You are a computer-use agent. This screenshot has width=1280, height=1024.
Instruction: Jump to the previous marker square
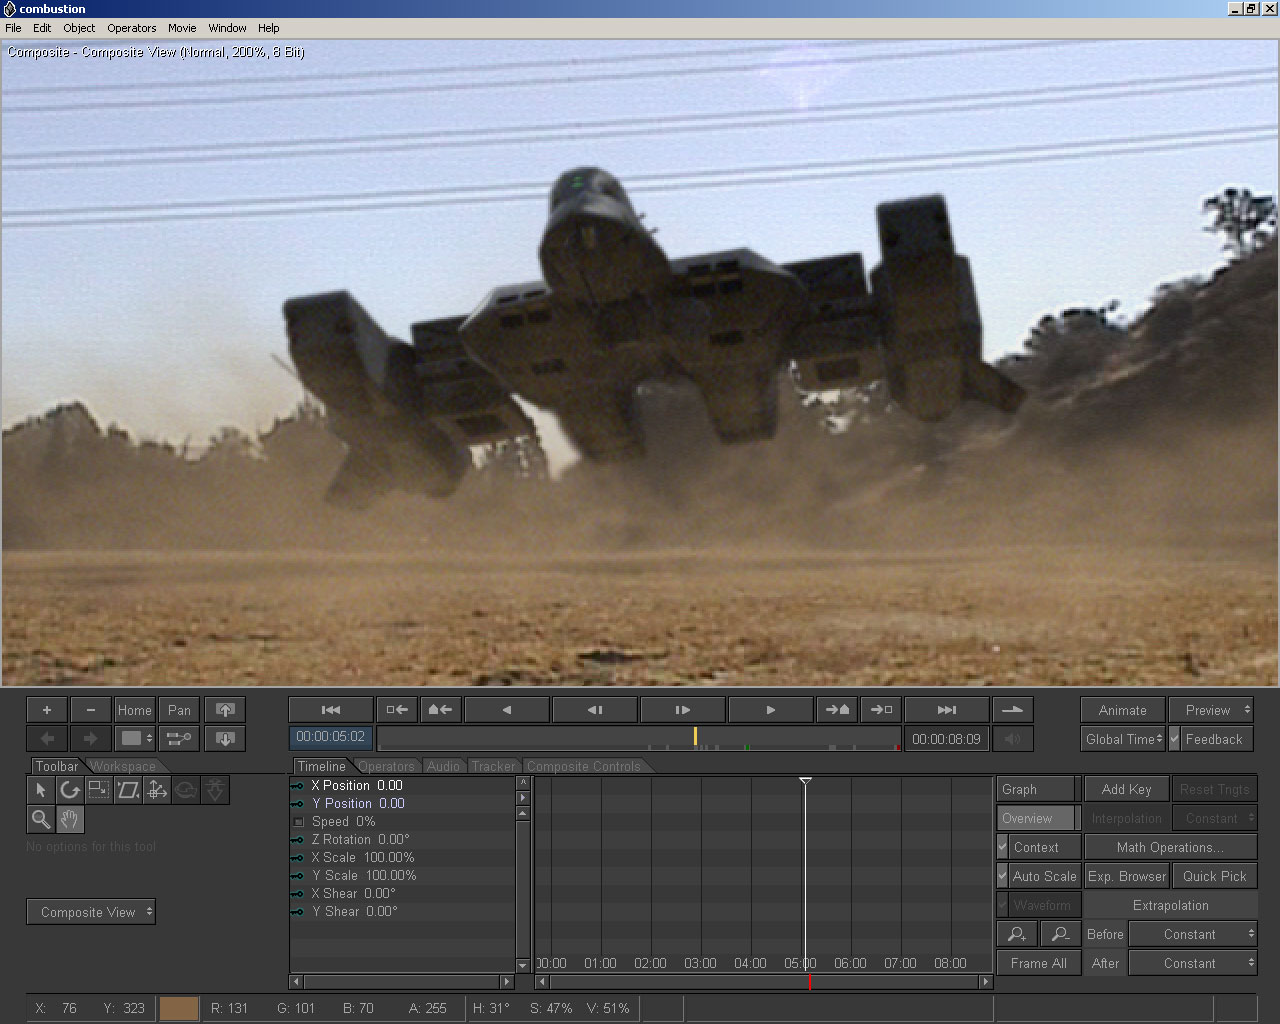click(397, 710)
